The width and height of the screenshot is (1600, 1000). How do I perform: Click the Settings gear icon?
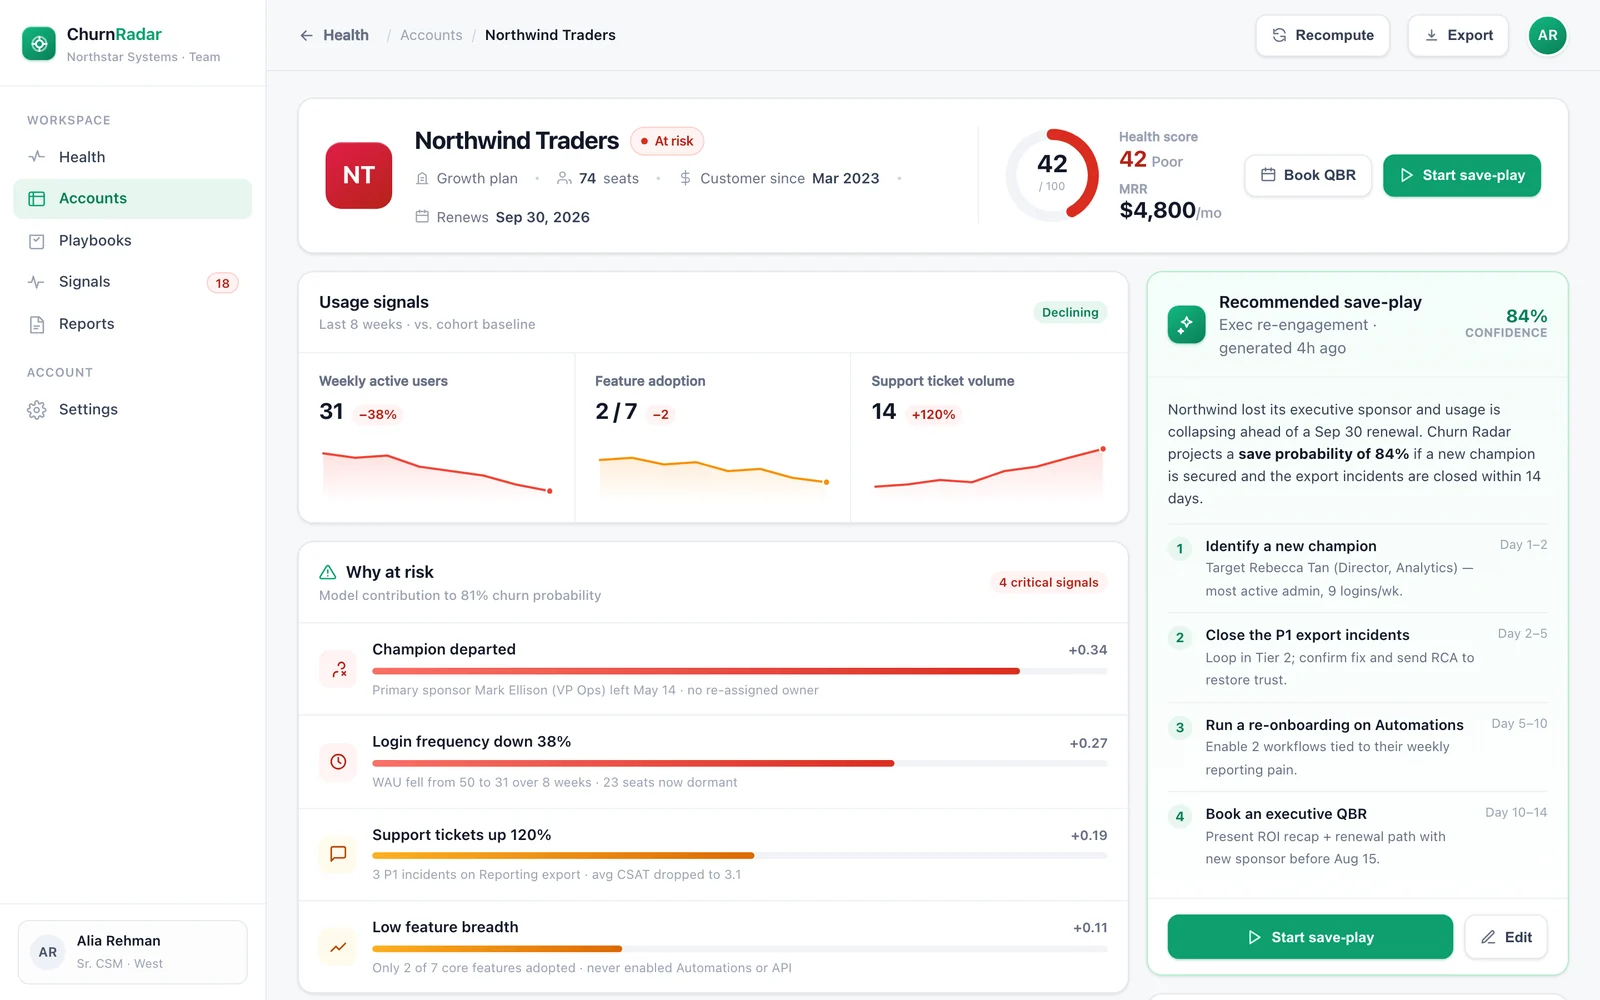[x=37, y=410]
